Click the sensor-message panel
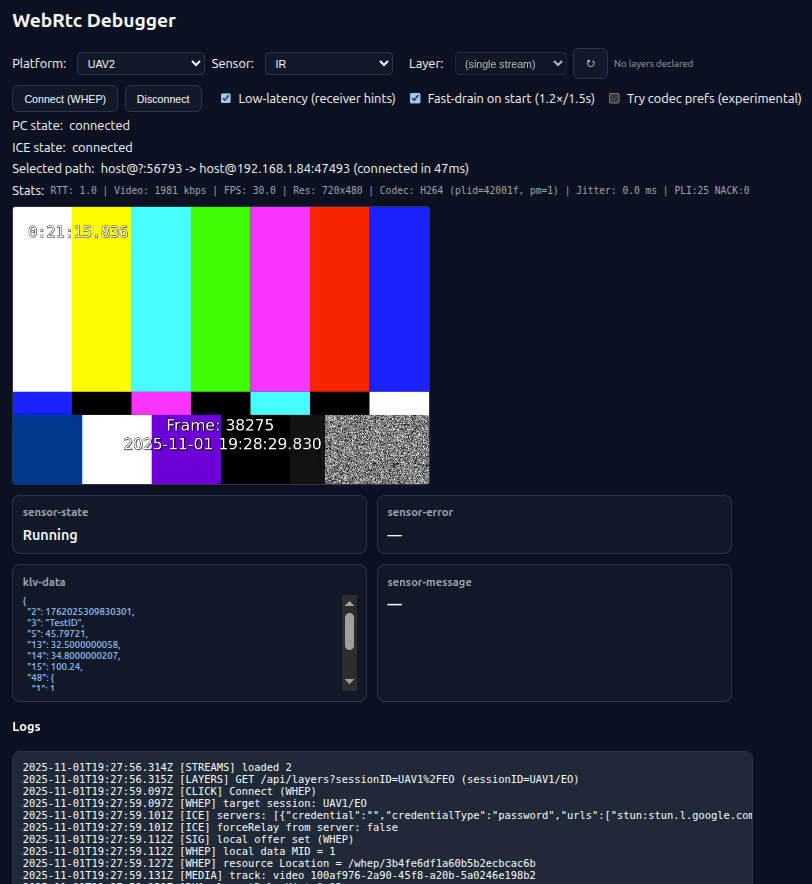This screenshot has width=812, height=884. [554, 632]
